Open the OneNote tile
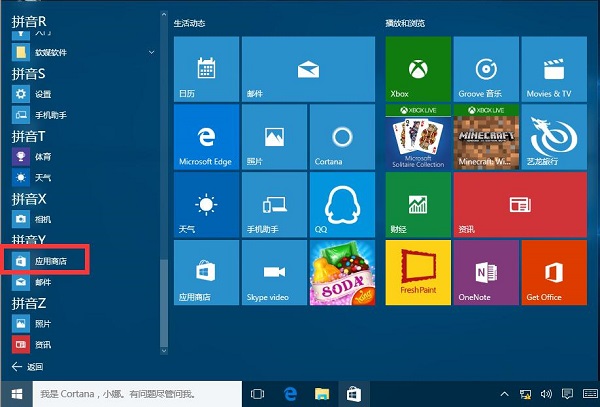The width and height of the screenshot is (600, 407). click(x=485, y=273)
